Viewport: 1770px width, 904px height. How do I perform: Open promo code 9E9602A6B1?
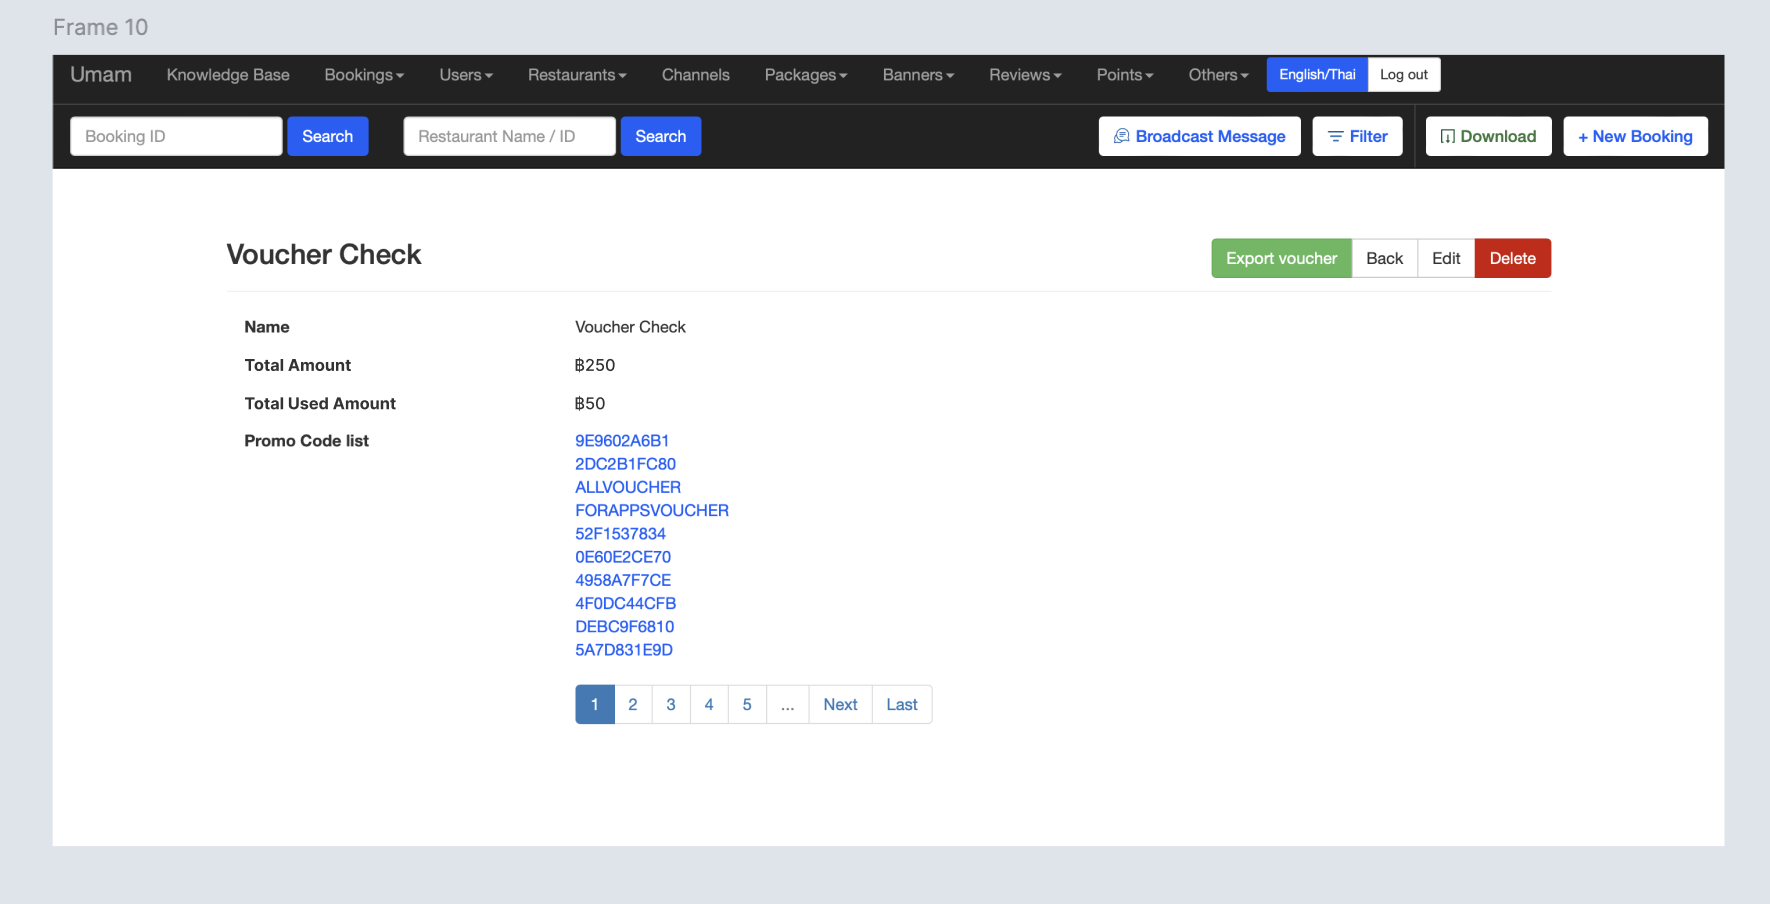[x=622, y=441]
